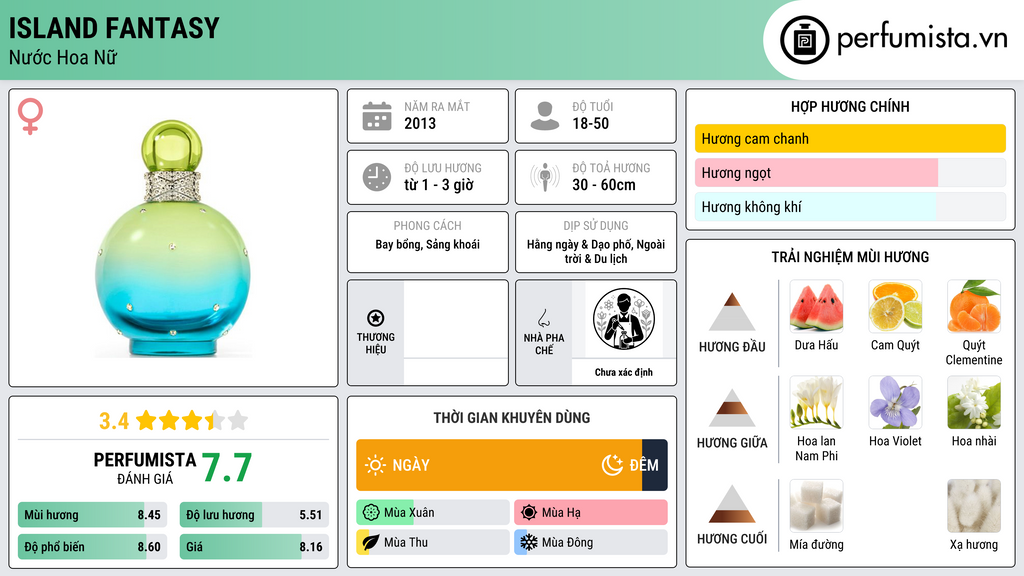Select the Mùa Thu season bar
Viewport: 1024px width, 576px height.
(433, 542)
